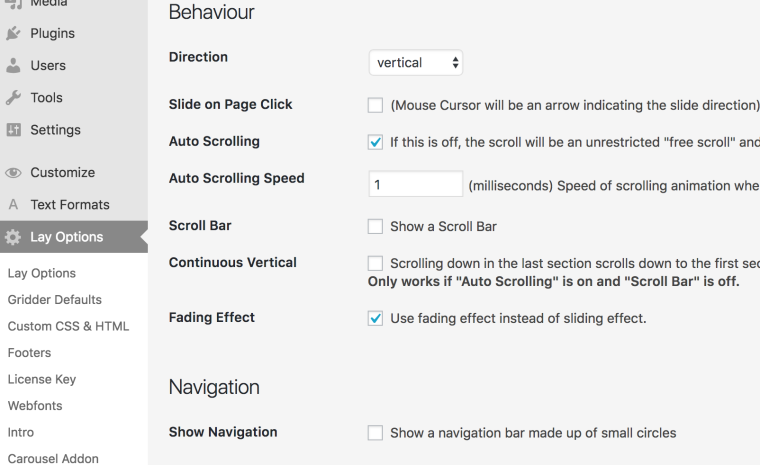
Task: Check the Show Navigation checkbox
Action: click(x=376, y=433)
